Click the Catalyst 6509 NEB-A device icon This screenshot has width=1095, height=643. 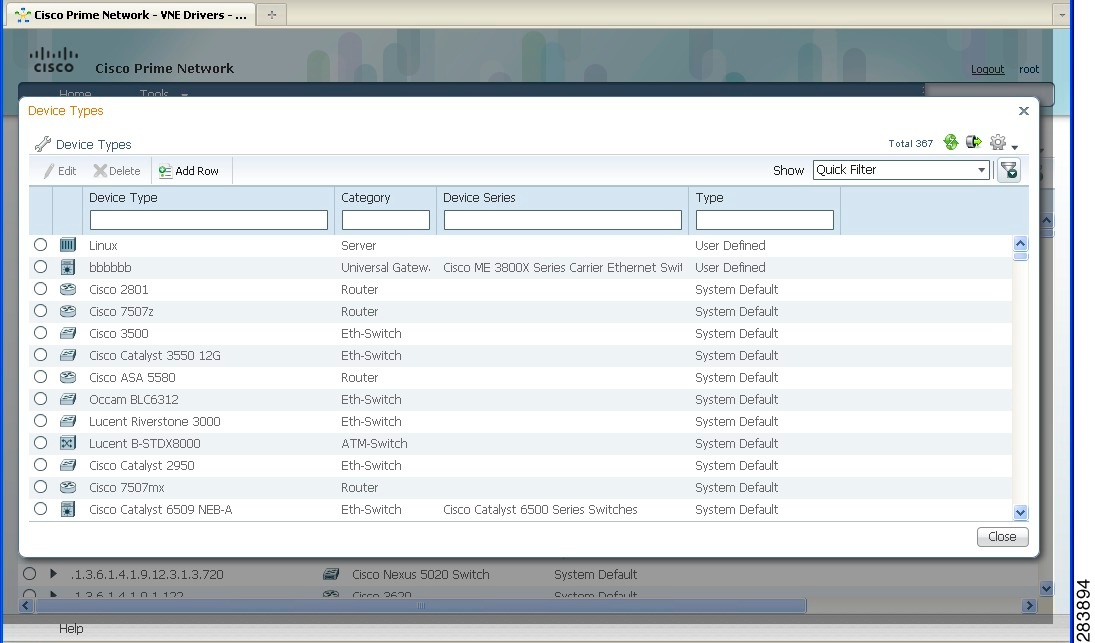coord(68,510)
